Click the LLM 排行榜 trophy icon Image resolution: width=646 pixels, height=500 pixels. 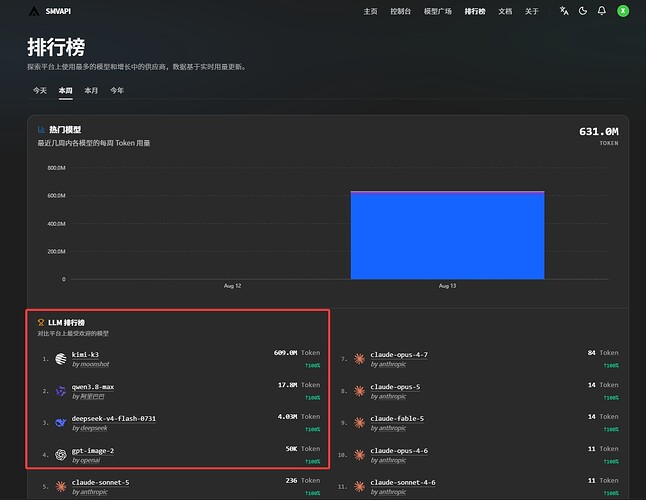tap(41, 322)
